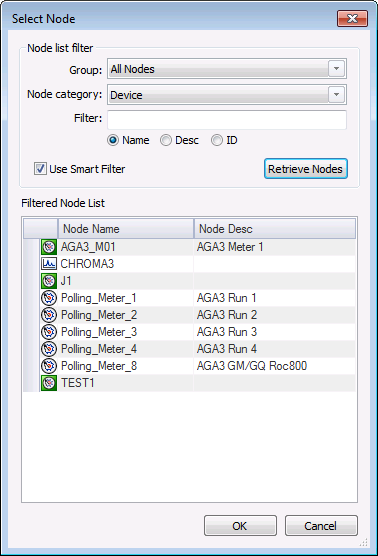Click the Polling_Meter_8 icon

[x=49, y=366]
